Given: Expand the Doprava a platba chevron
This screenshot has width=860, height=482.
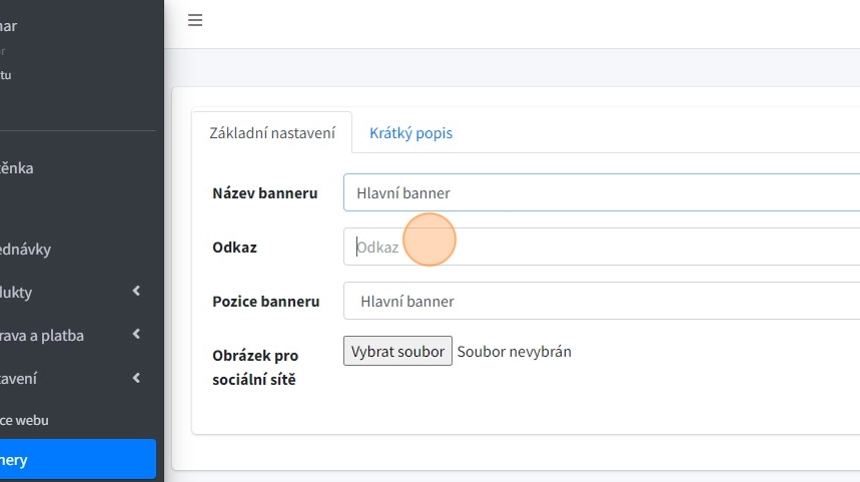Looking at the screenshot, I should click(x=136, y=335).
